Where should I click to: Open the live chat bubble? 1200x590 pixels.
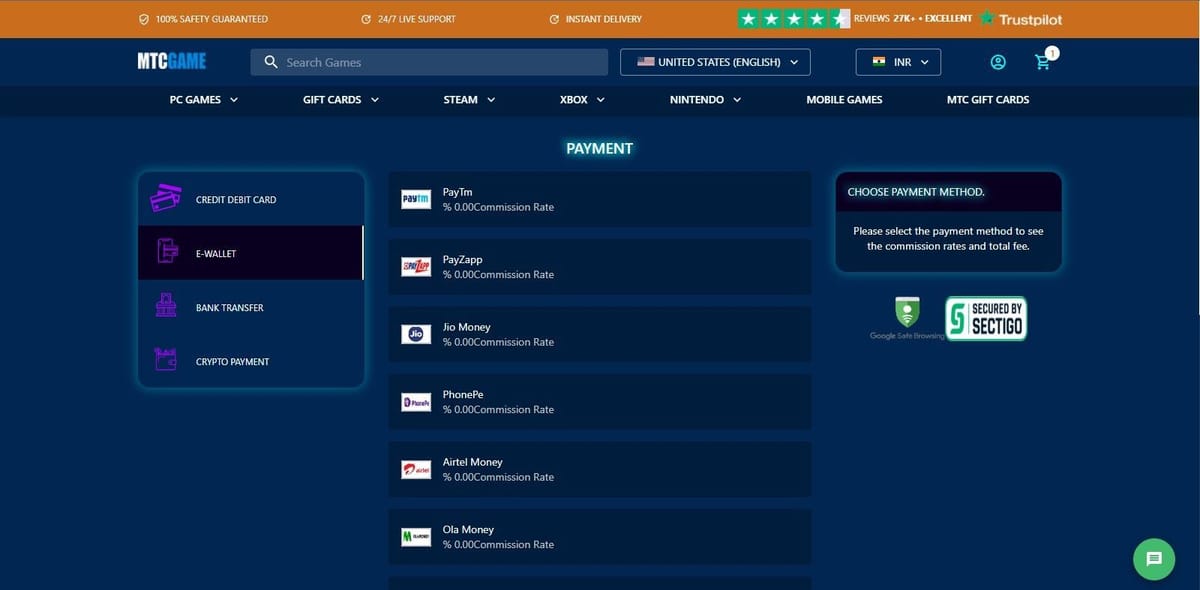click(1153, 558)
